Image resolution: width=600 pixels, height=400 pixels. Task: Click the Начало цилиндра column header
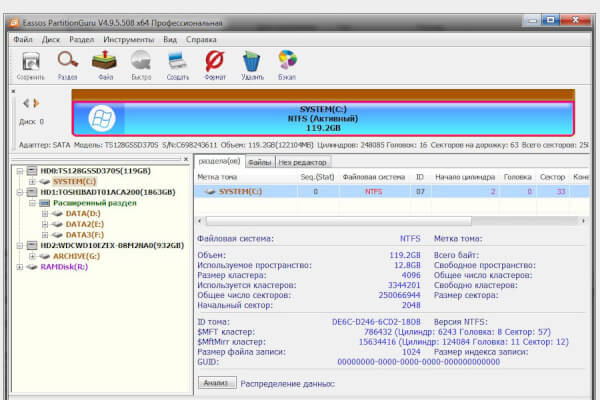tap(465, 177)
